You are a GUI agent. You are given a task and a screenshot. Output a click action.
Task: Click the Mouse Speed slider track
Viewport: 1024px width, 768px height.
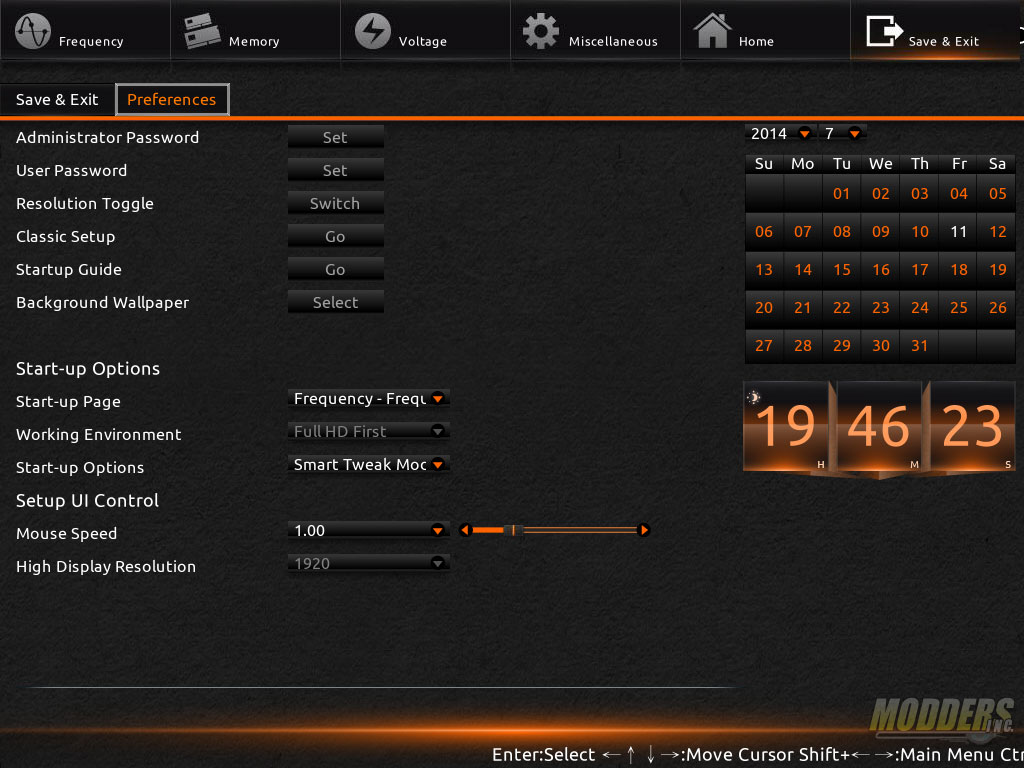(554, 530)
